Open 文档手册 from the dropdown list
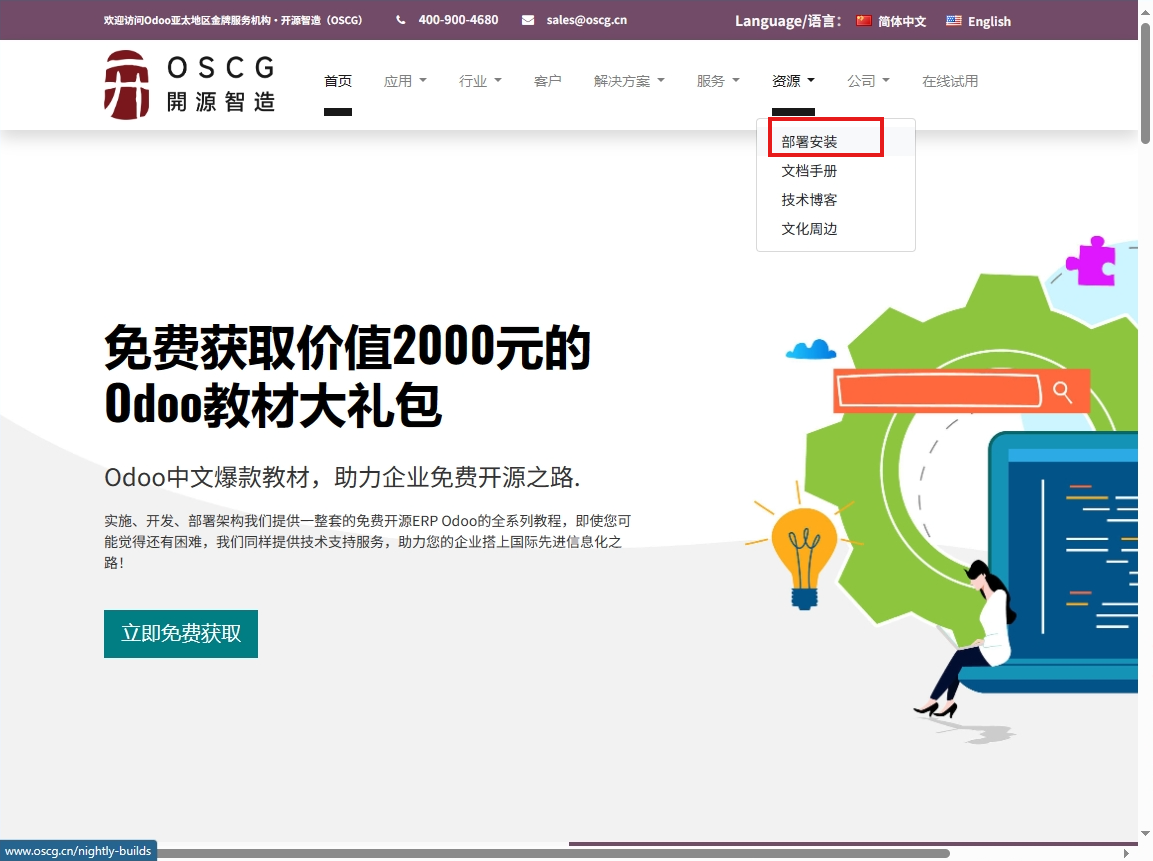Screen dimensions: 1153x861 (810, 170)
